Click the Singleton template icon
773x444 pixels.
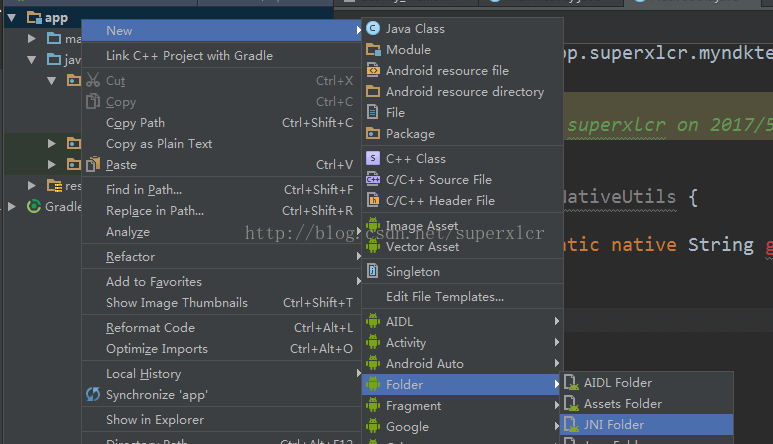(373, 271)
